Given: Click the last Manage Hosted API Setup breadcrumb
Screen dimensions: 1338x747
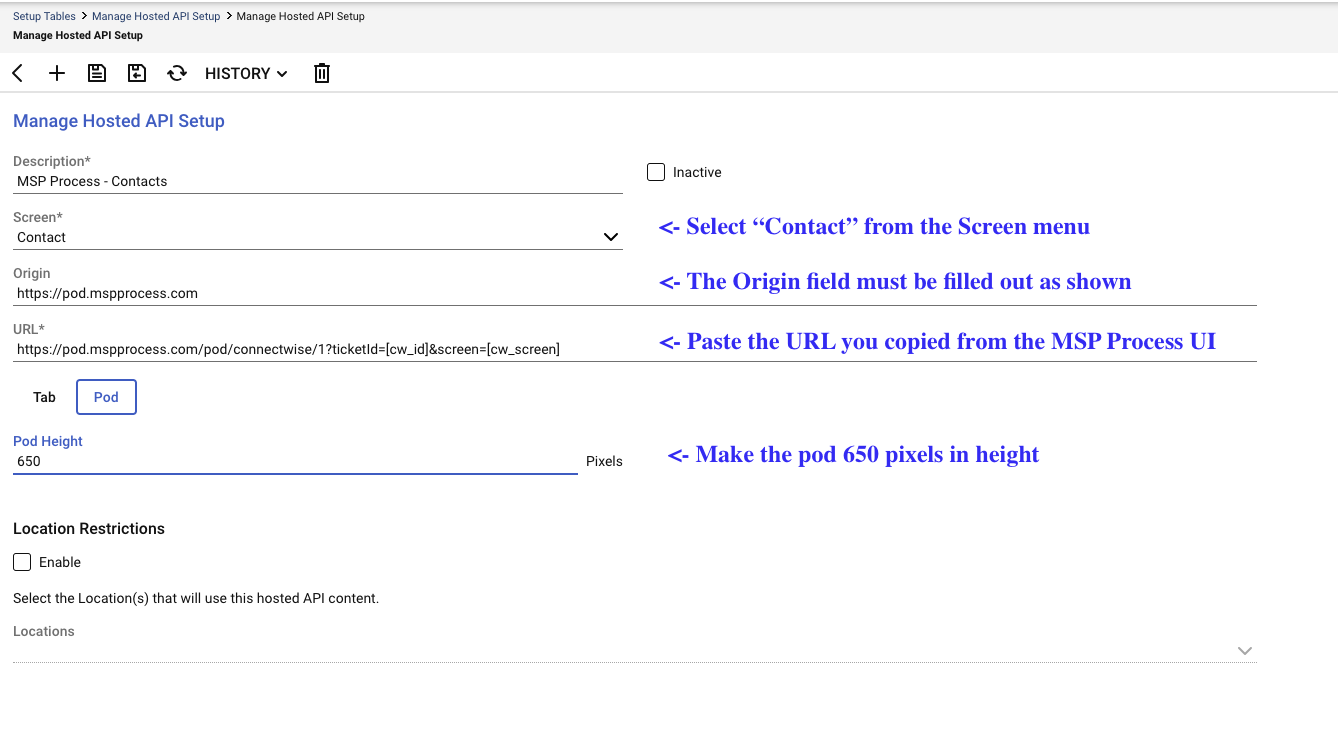Looking at the screenshot, I should pos(300,16).
